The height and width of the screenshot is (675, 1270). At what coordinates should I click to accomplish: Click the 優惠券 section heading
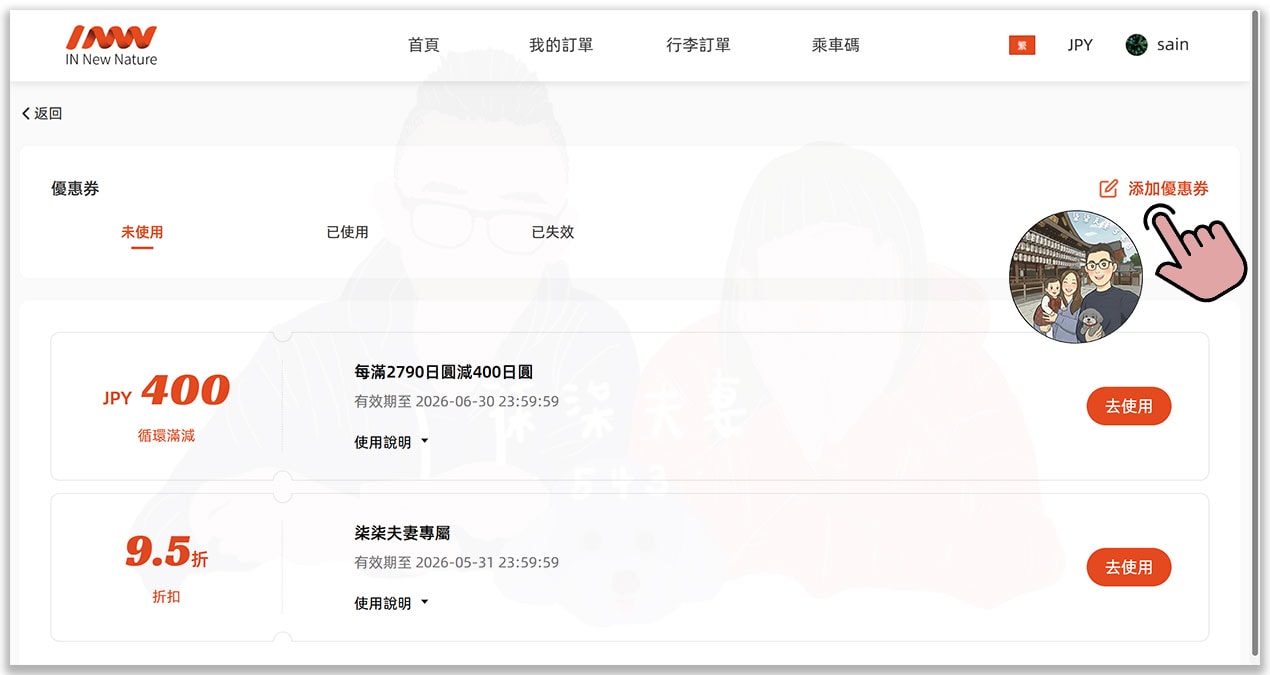pos(75,189)
